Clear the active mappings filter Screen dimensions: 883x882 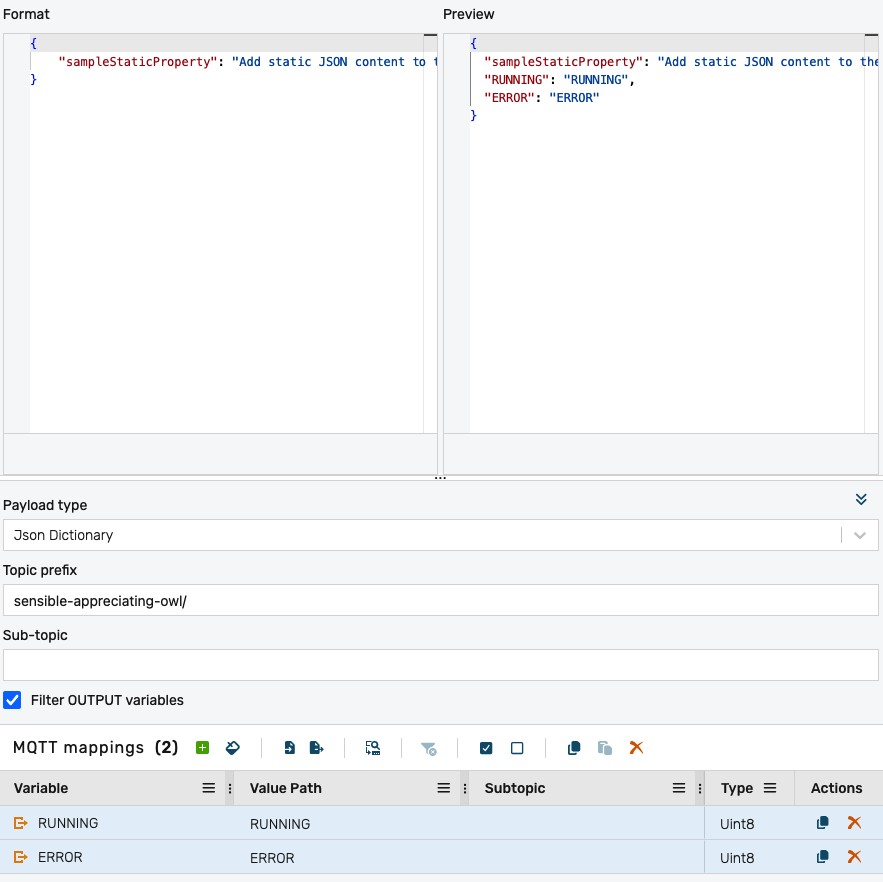click(x=429, y=748)
